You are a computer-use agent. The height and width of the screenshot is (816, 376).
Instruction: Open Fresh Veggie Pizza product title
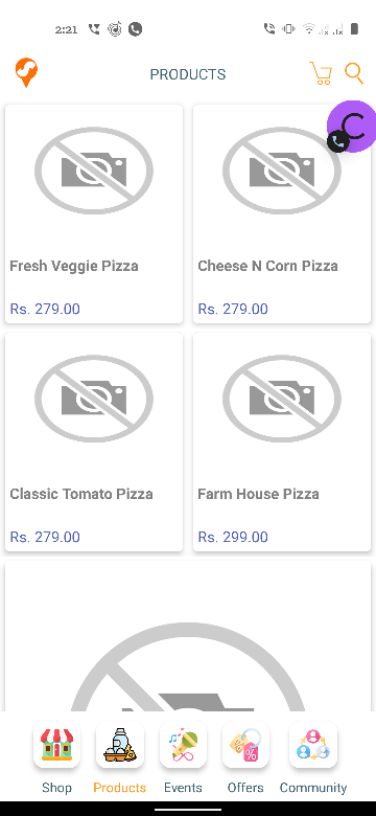(74, 266)
